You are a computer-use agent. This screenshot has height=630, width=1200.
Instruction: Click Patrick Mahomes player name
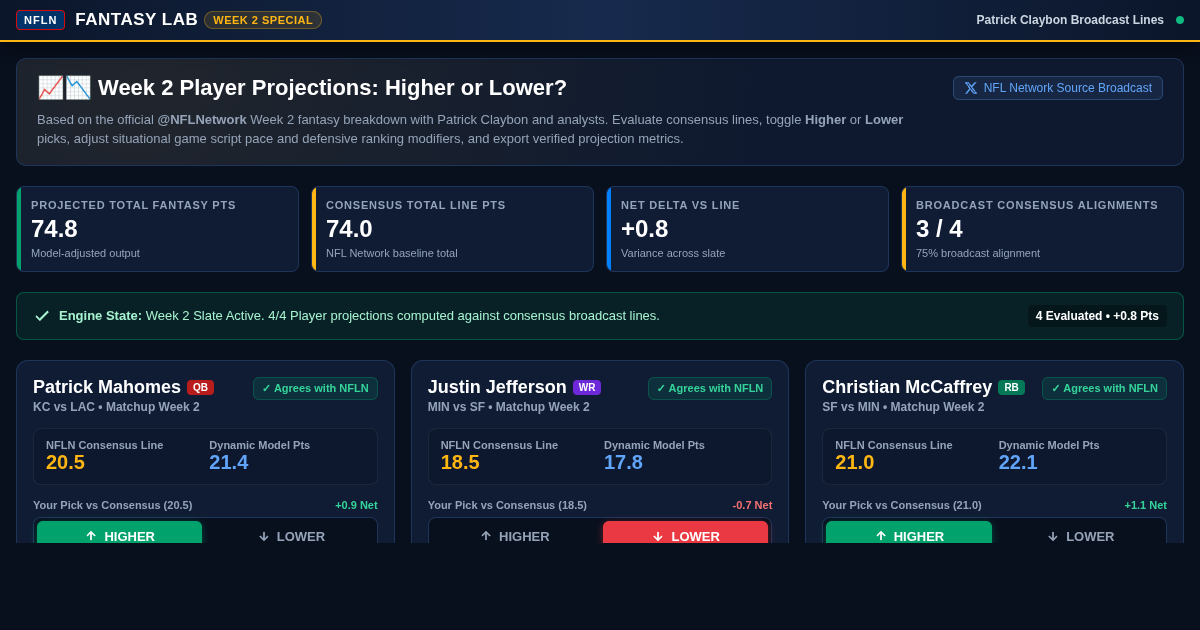click(107, 387)
